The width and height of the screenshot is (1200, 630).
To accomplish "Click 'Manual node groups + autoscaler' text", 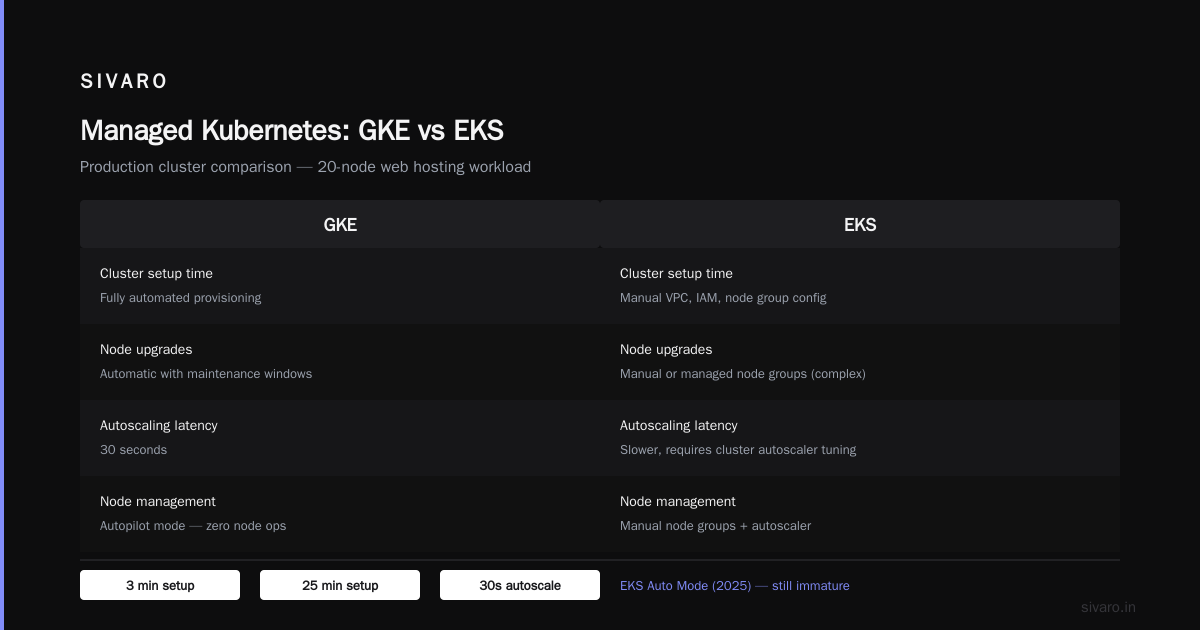I will [715, 526].
